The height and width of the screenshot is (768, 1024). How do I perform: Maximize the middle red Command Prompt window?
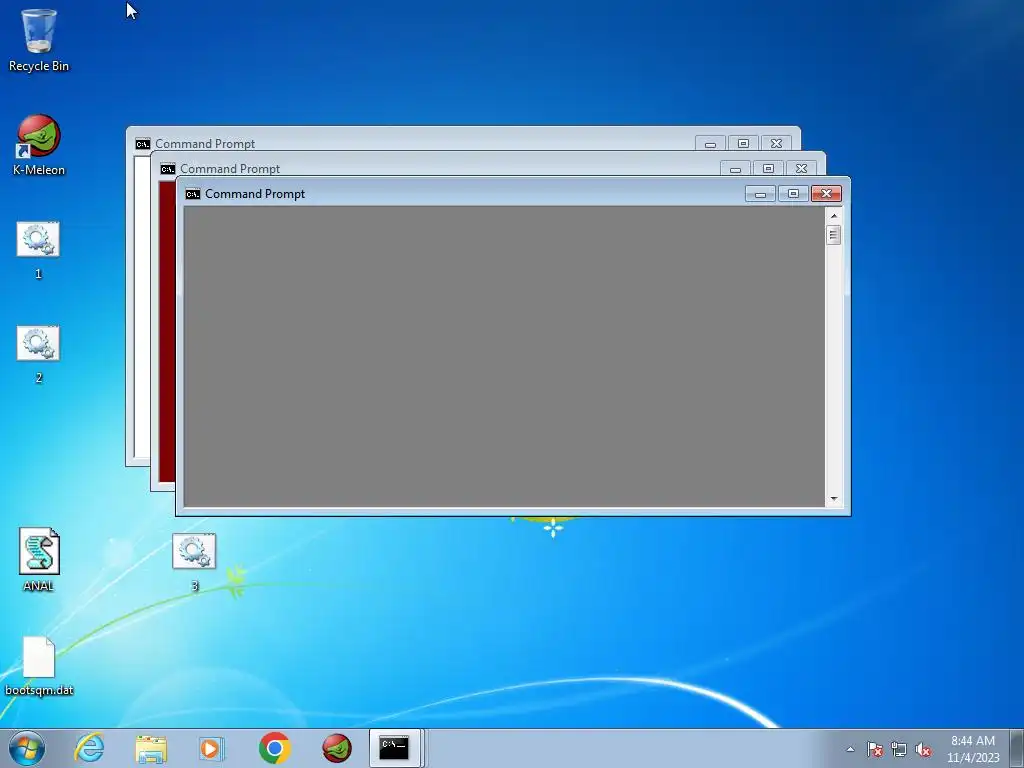769,169
